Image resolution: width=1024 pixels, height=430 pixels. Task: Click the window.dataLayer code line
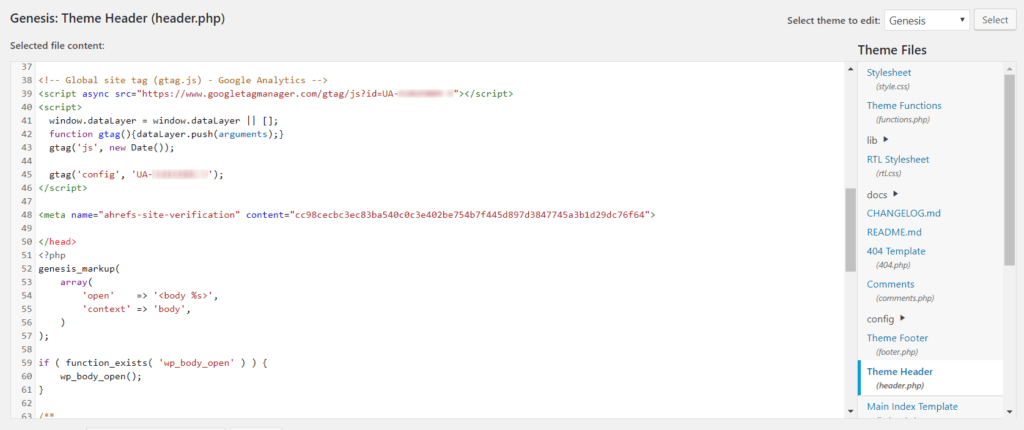pos(164,120)
